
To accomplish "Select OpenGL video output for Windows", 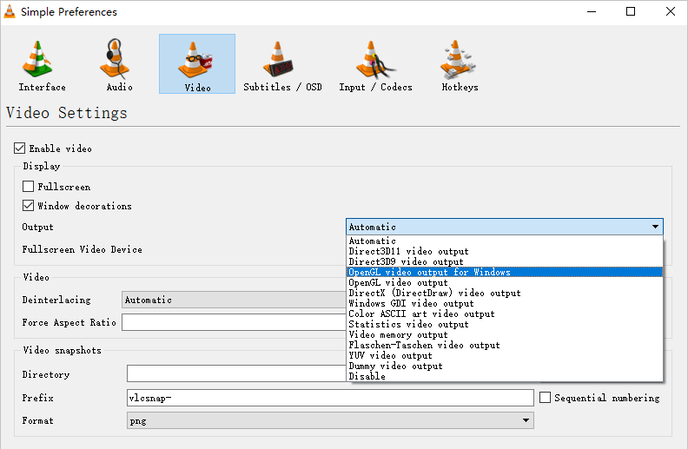I will [x=505, y=272].
